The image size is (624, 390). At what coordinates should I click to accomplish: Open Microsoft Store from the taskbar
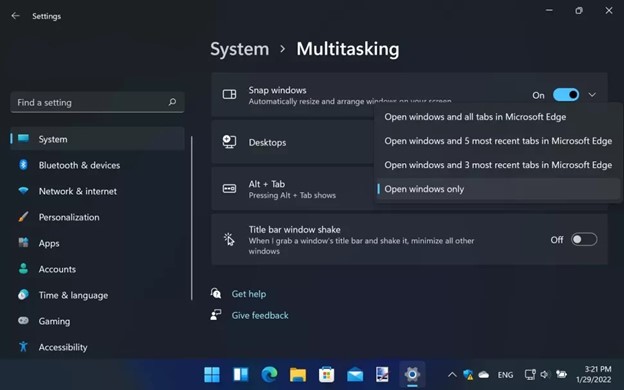[x=326, y=374]
